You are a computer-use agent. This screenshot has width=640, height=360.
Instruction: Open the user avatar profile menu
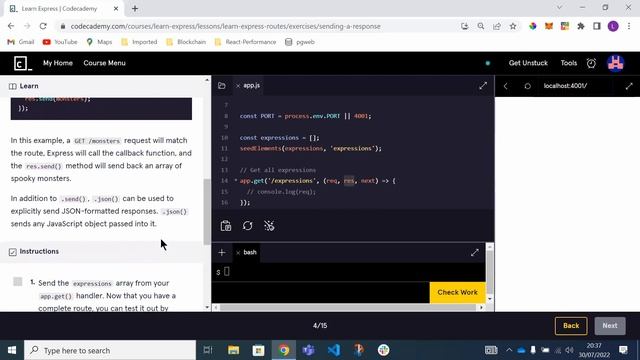click(x=616, y=63)
